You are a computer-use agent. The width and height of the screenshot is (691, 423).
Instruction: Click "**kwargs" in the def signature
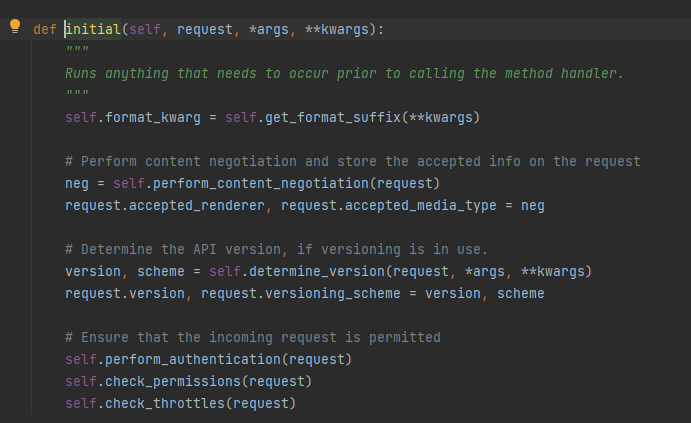pyautogui.click(x=340, y=29)
